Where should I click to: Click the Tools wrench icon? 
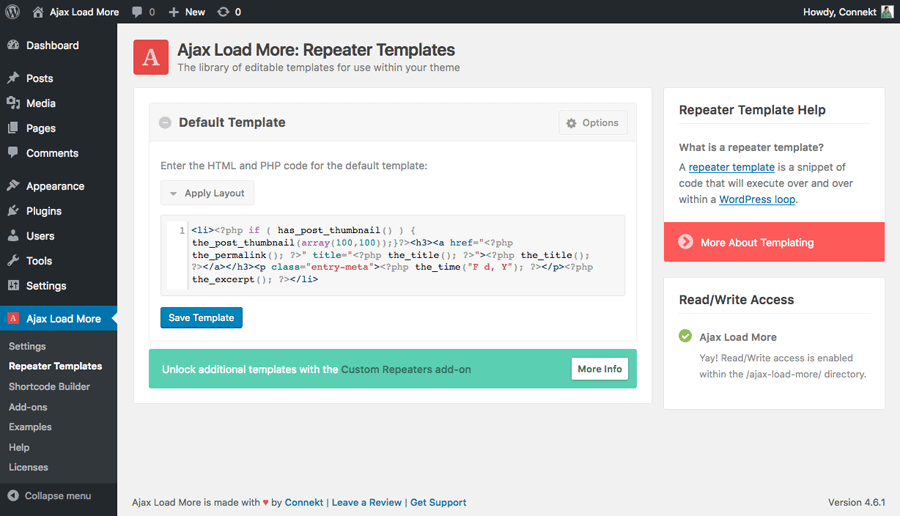[13, 261]
